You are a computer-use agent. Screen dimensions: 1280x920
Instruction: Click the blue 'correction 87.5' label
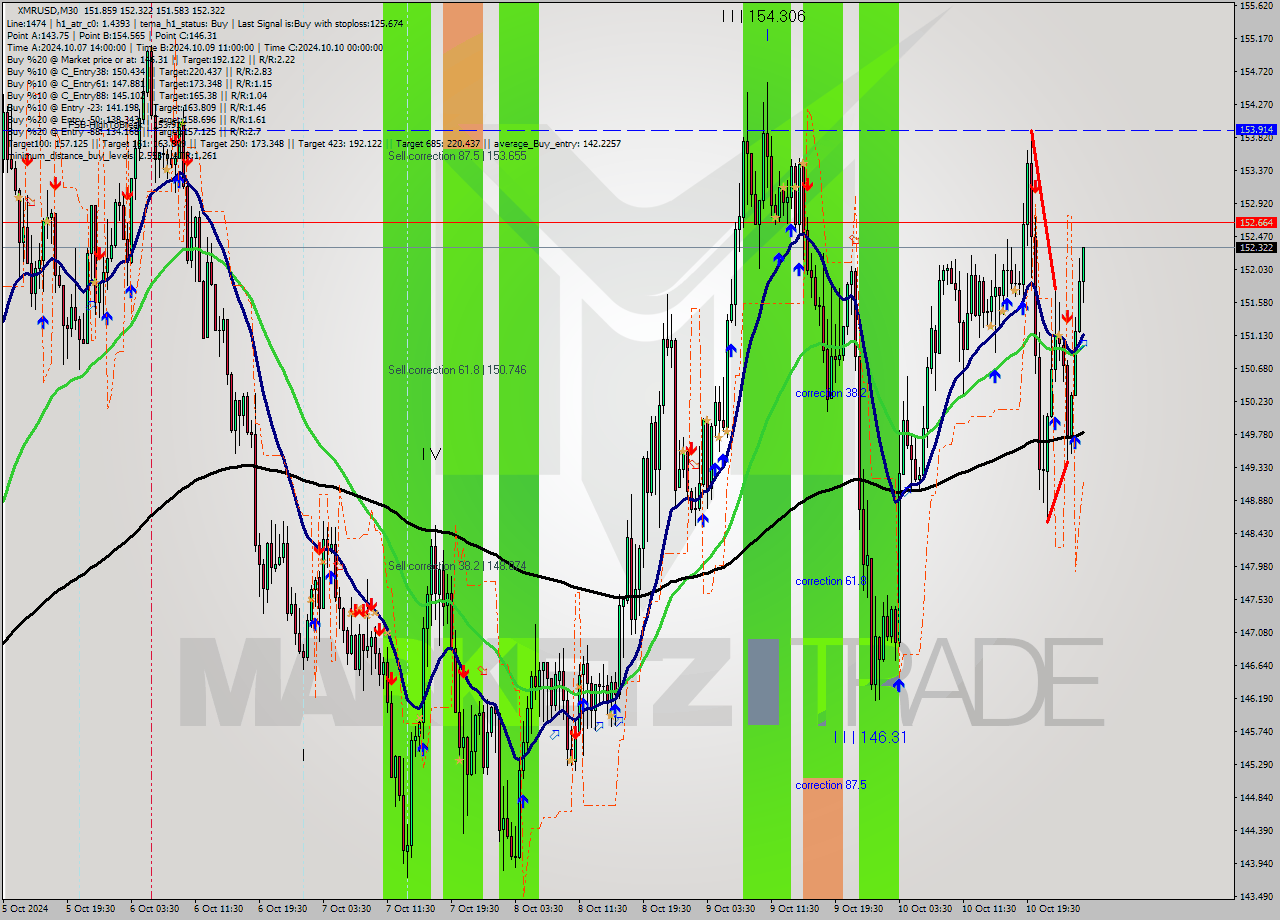(x=831, y=785)
